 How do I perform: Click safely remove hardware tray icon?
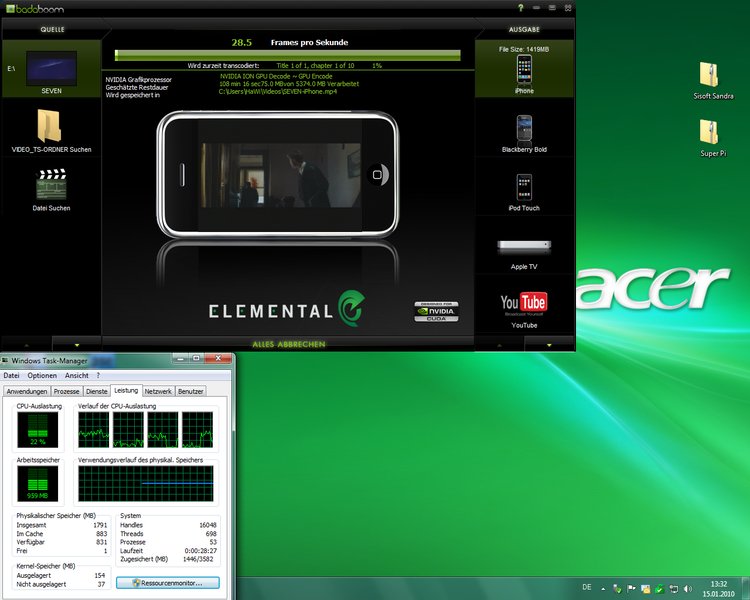(618, 589)
